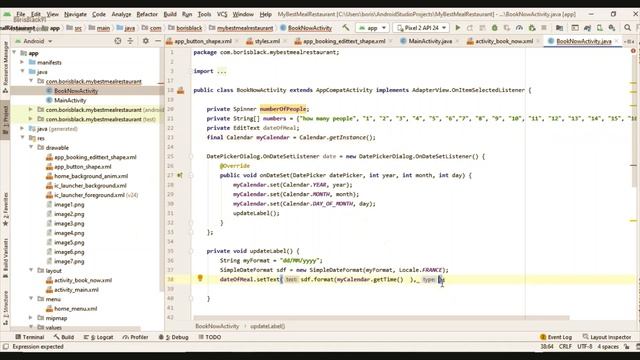The width and height of the screenshot is (640, 360).
Task: Toggle the Favorites tool window
Action: pyautogui.click(x=5, y=209)
